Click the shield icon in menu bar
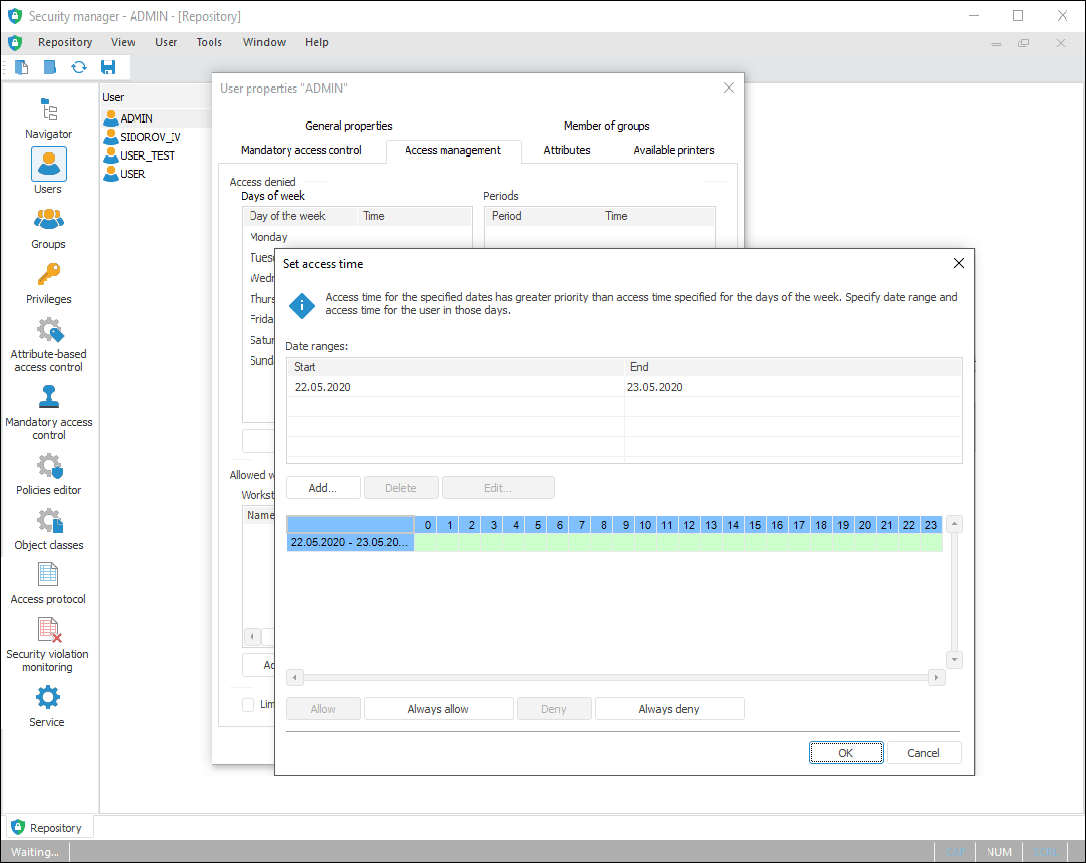The width and height of the screenshot is (1086, 863). (15, 42)
